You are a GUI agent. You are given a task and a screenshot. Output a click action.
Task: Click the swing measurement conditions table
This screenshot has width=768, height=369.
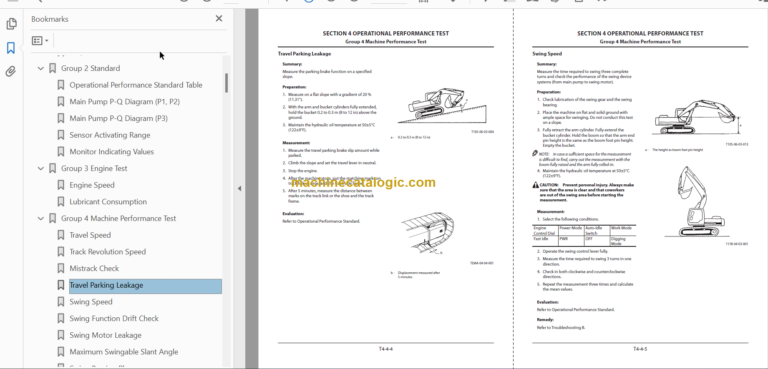coord(584,236)
